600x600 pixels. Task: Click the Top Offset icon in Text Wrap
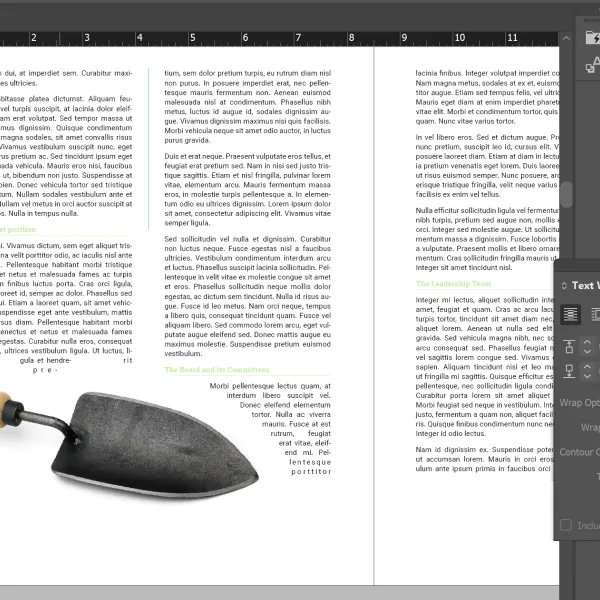point(569,347)
